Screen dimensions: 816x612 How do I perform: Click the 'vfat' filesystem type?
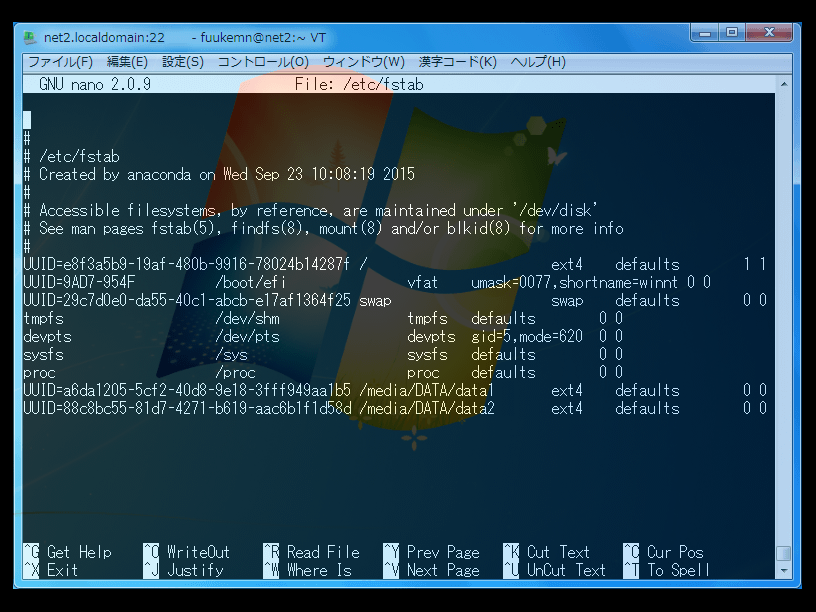click(x=423, y=283)
